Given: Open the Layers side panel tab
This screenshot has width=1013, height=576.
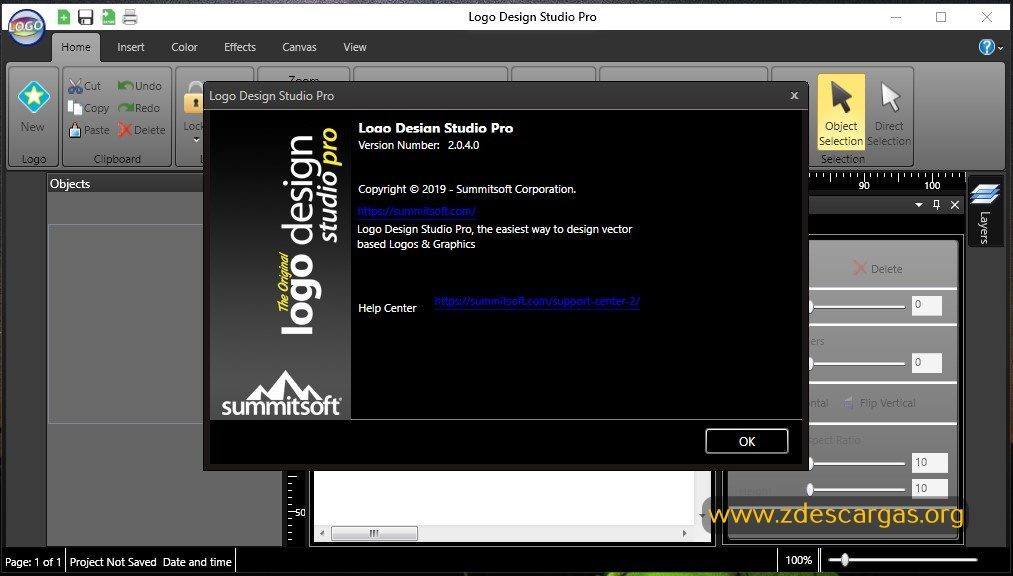Looking at the screenshot, I should pos(984,212).
